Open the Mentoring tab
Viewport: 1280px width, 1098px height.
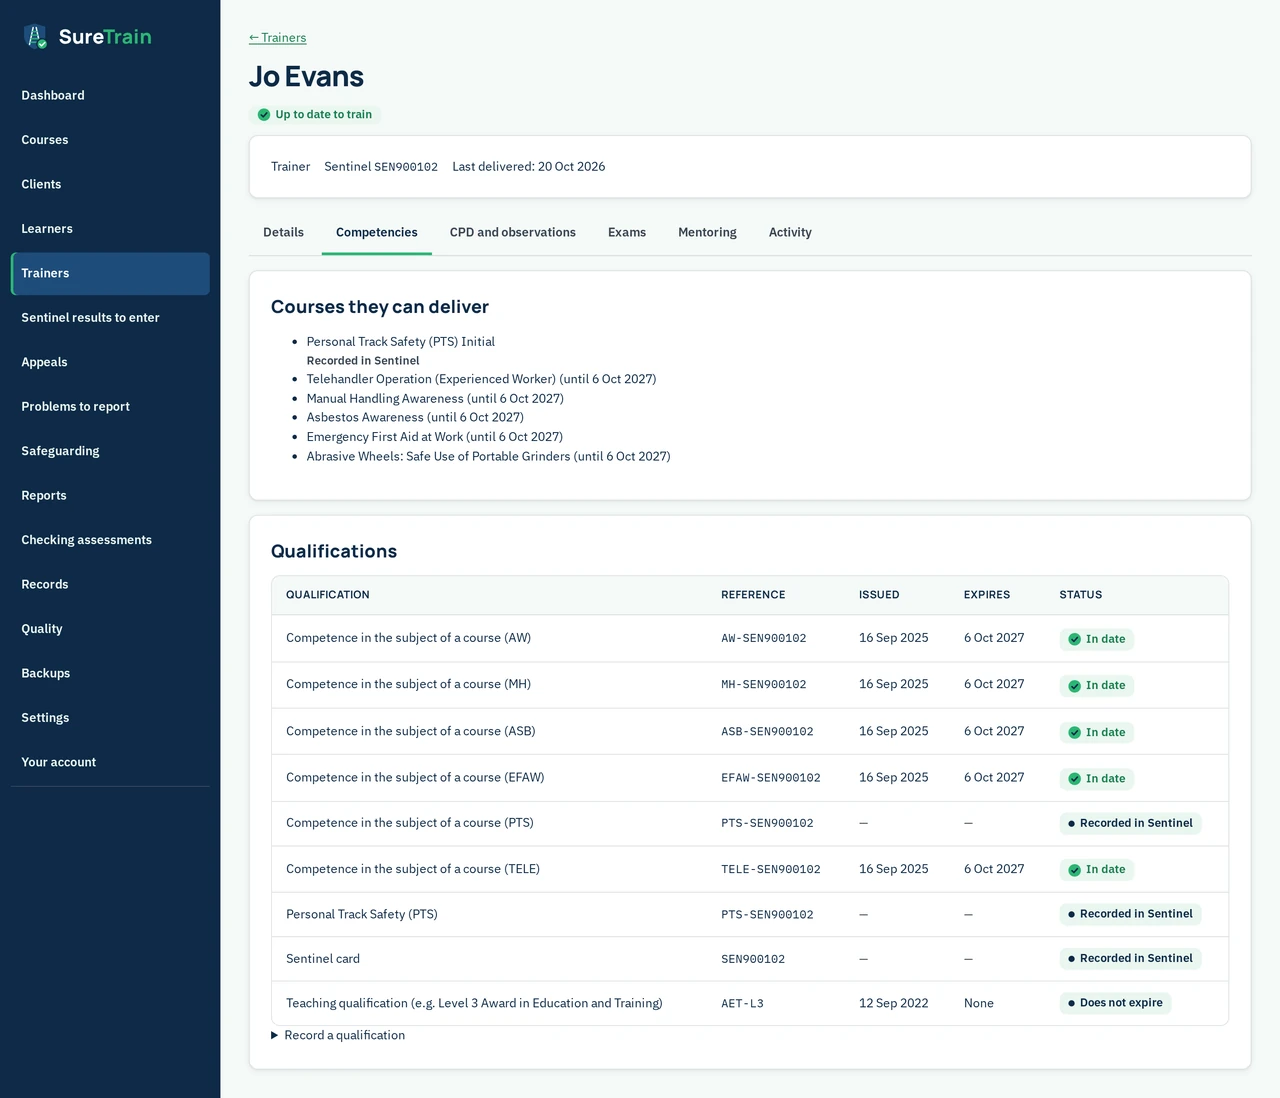click(707, 232)
